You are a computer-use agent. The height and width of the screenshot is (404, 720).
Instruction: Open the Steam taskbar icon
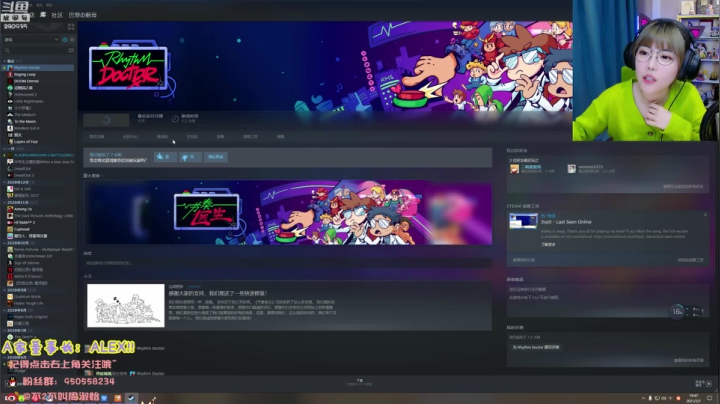(x=131, y=398)
